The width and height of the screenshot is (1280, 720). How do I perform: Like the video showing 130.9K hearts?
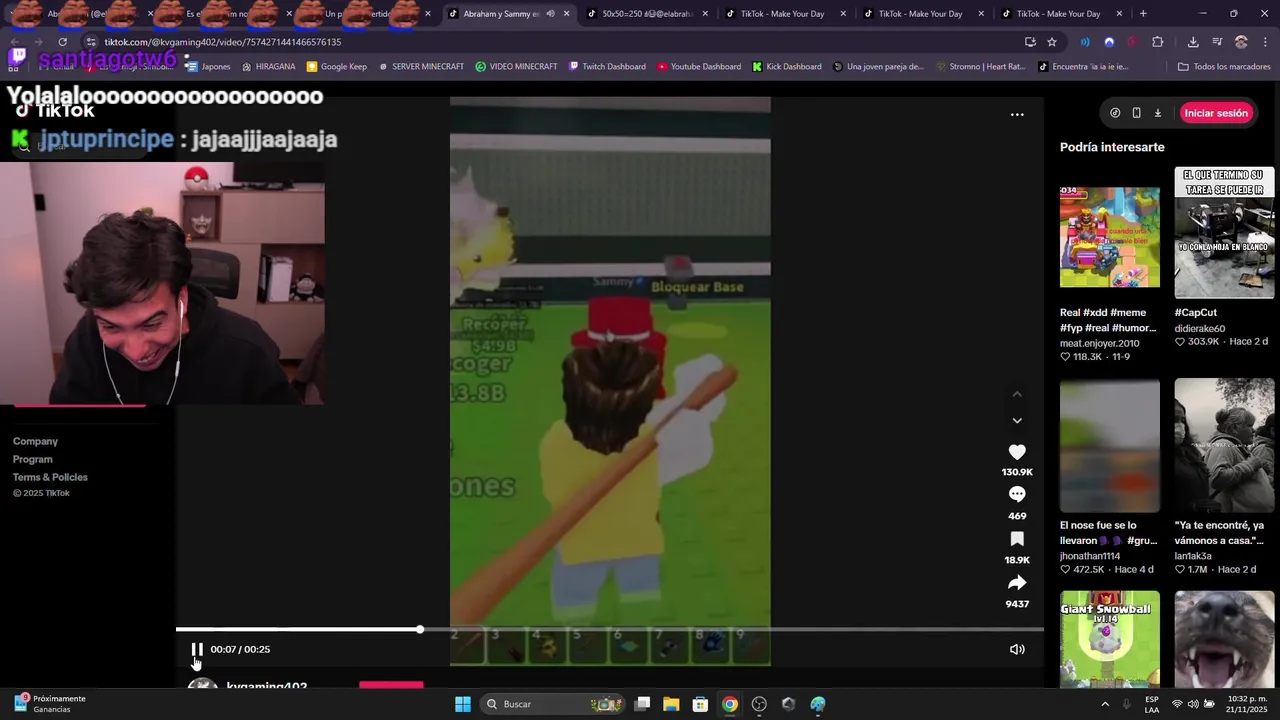1017,452
